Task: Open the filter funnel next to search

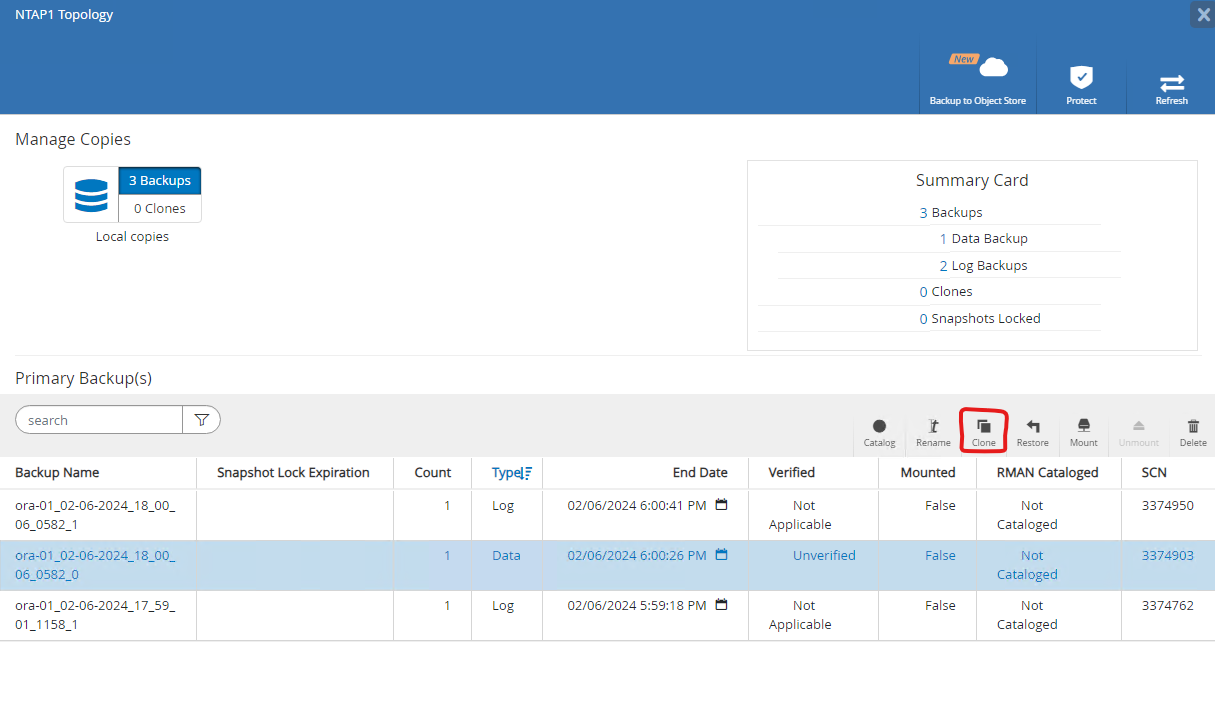Action: point(201,420)
